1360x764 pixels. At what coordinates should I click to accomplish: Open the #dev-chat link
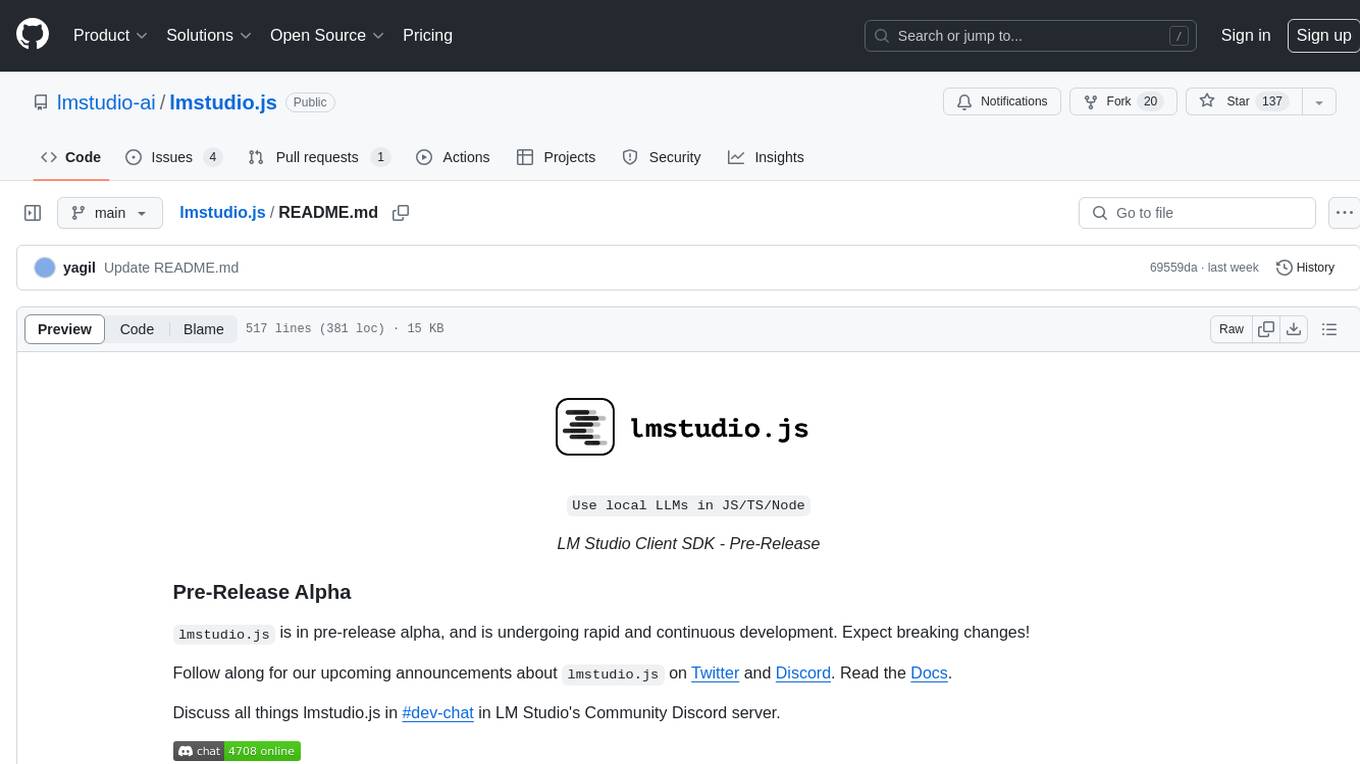click(438, 713)
